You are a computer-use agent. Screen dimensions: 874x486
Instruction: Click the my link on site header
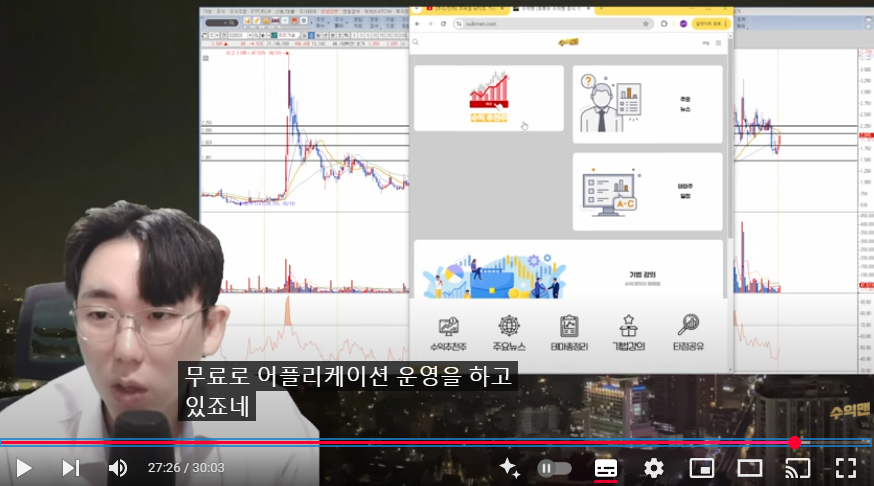[706, 43]
